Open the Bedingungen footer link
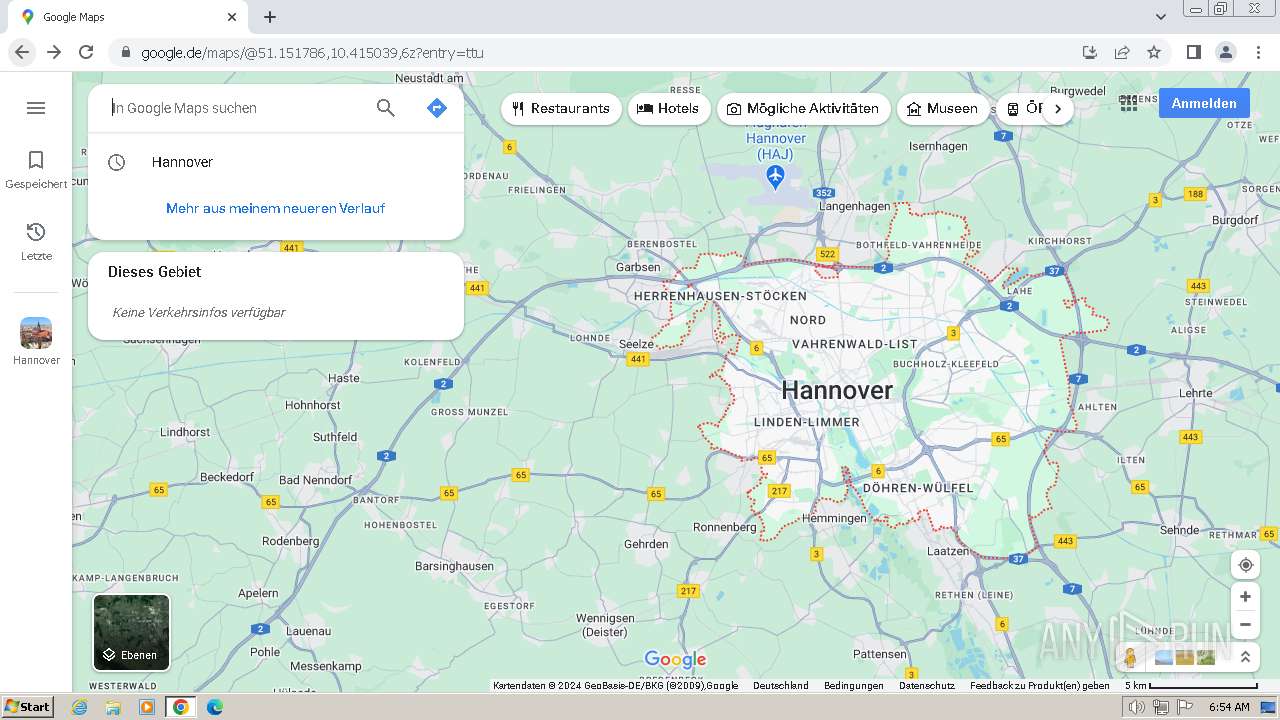 [854, 686]
